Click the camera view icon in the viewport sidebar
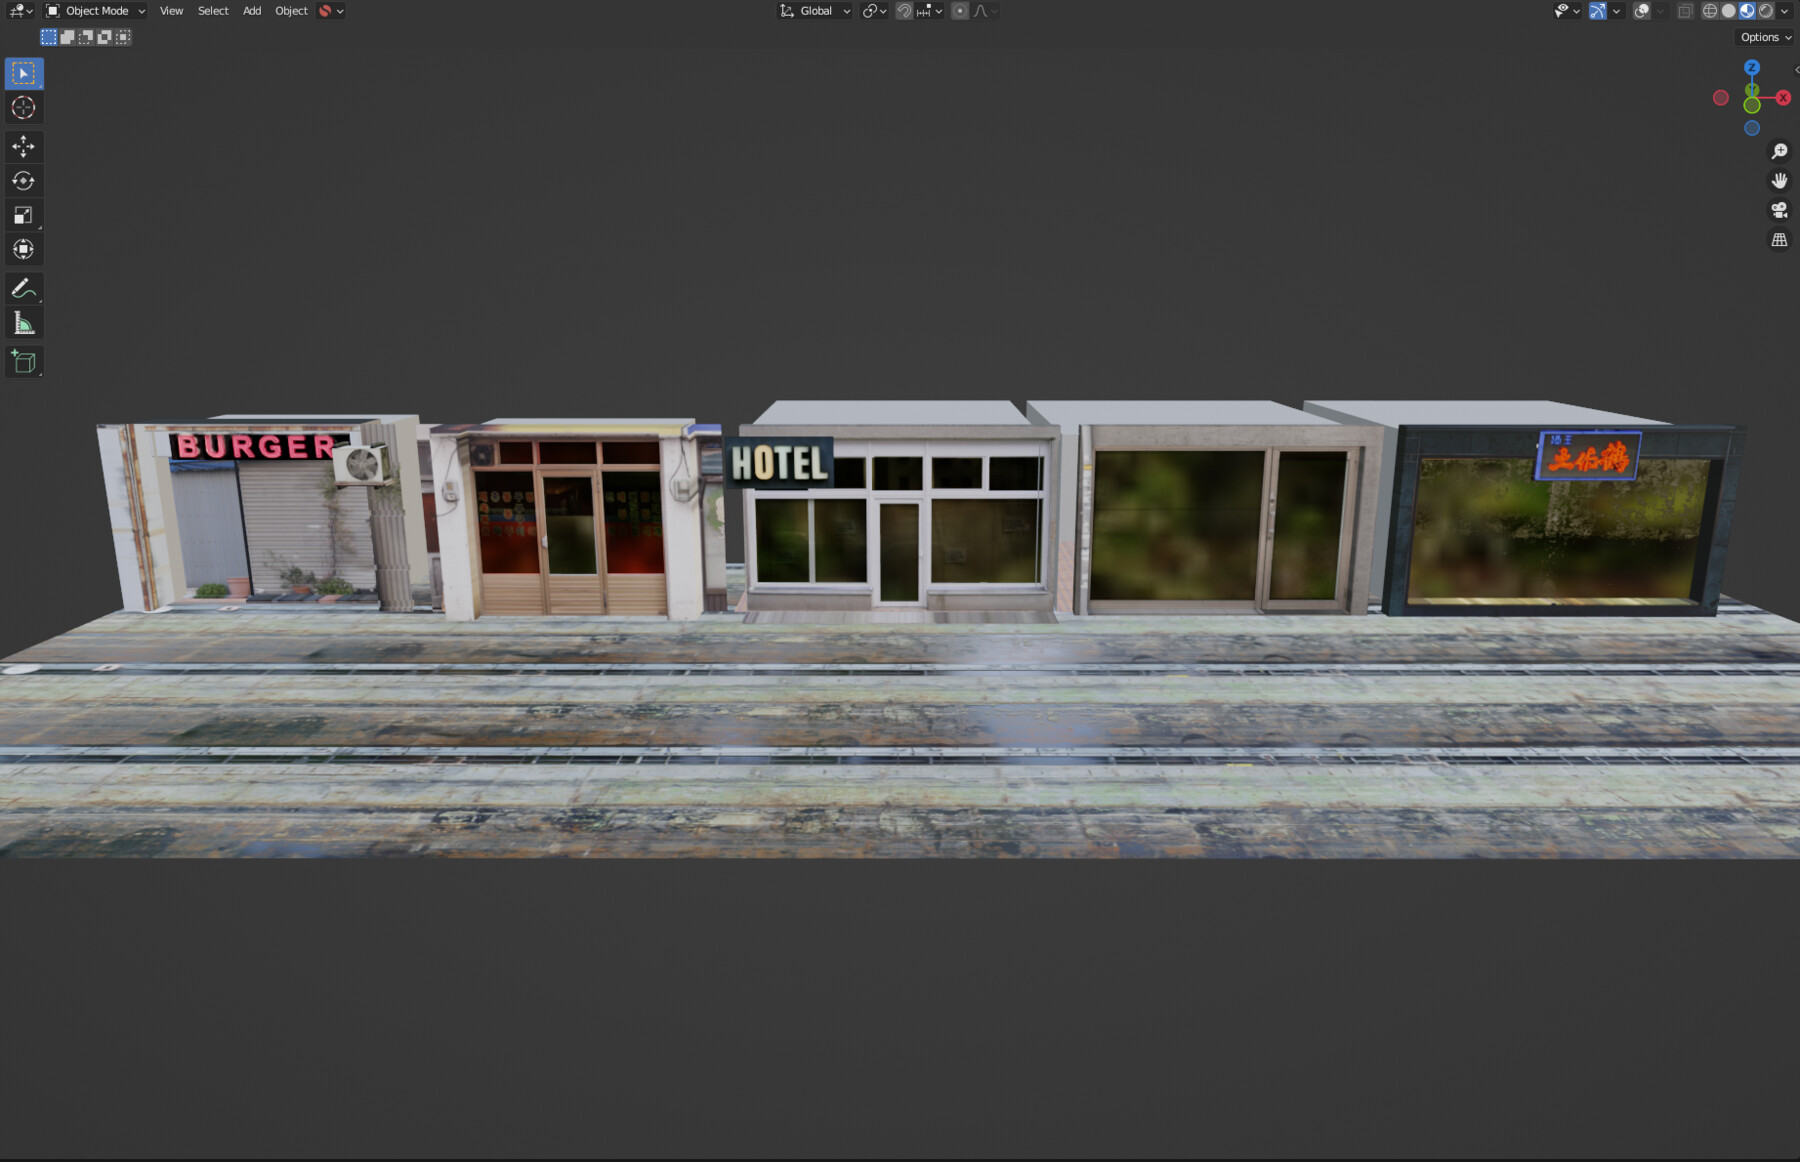 1778,210
